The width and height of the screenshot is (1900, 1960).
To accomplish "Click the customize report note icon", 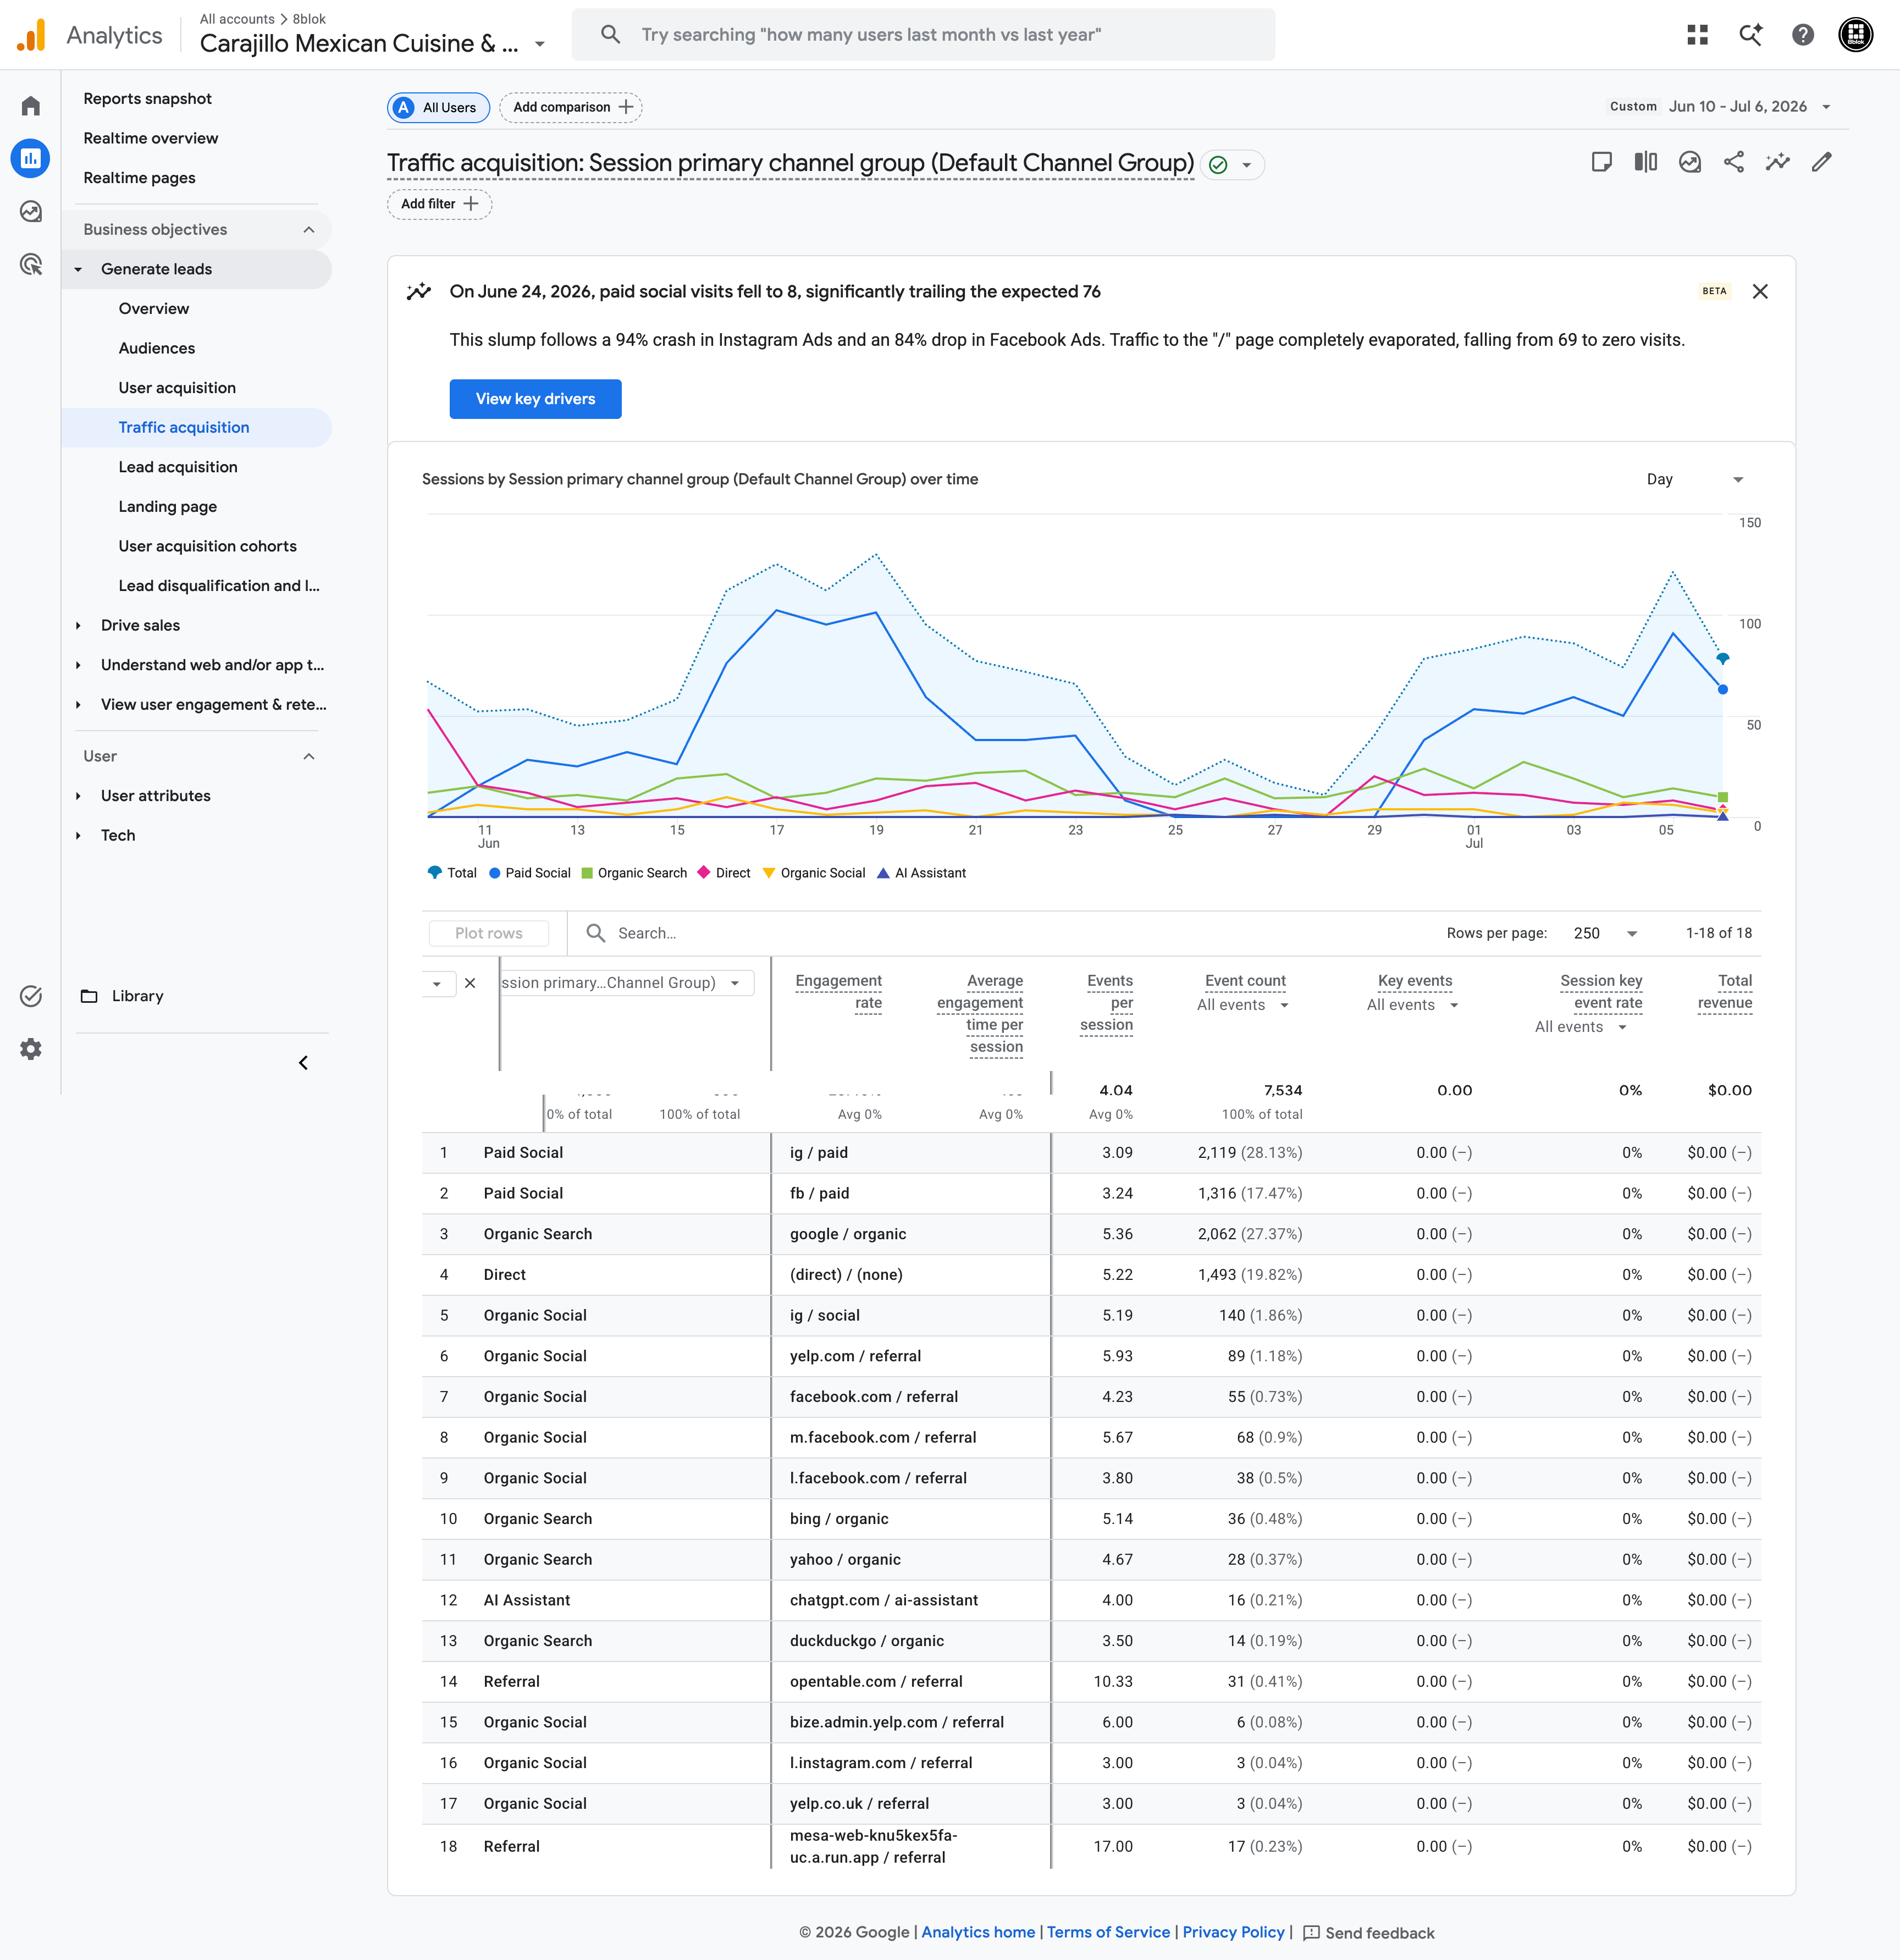I will [1601, 162].
